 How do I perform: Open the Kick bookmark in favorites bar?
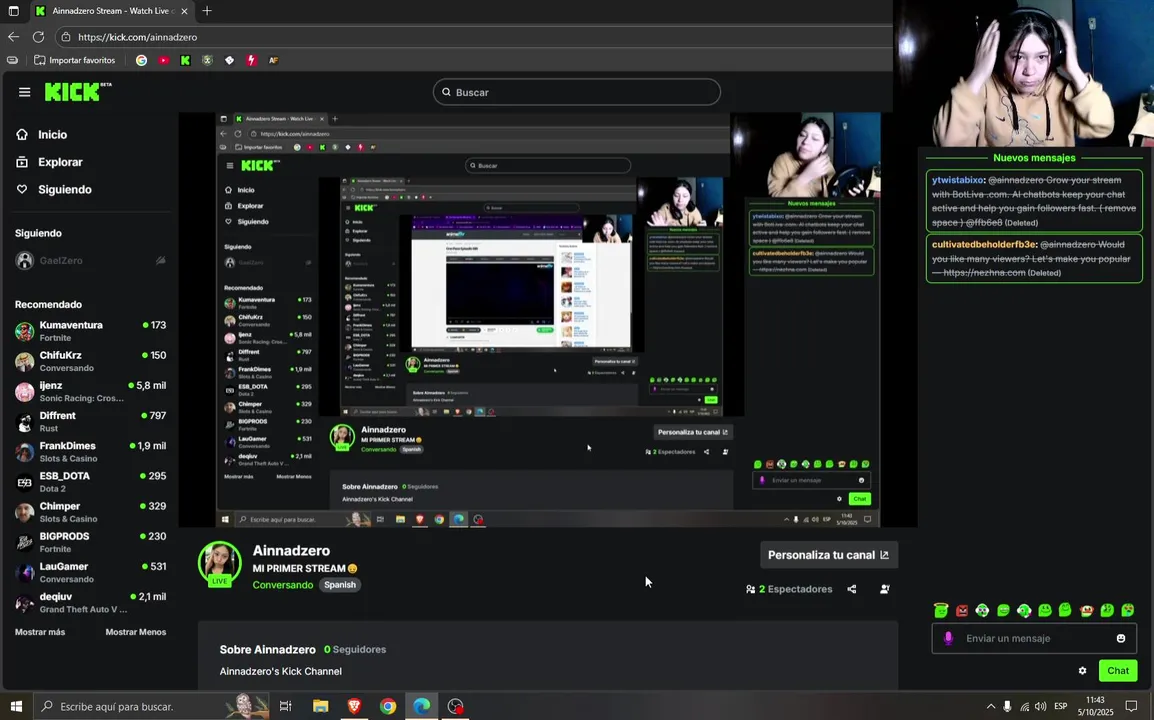[x=185, y=60]
